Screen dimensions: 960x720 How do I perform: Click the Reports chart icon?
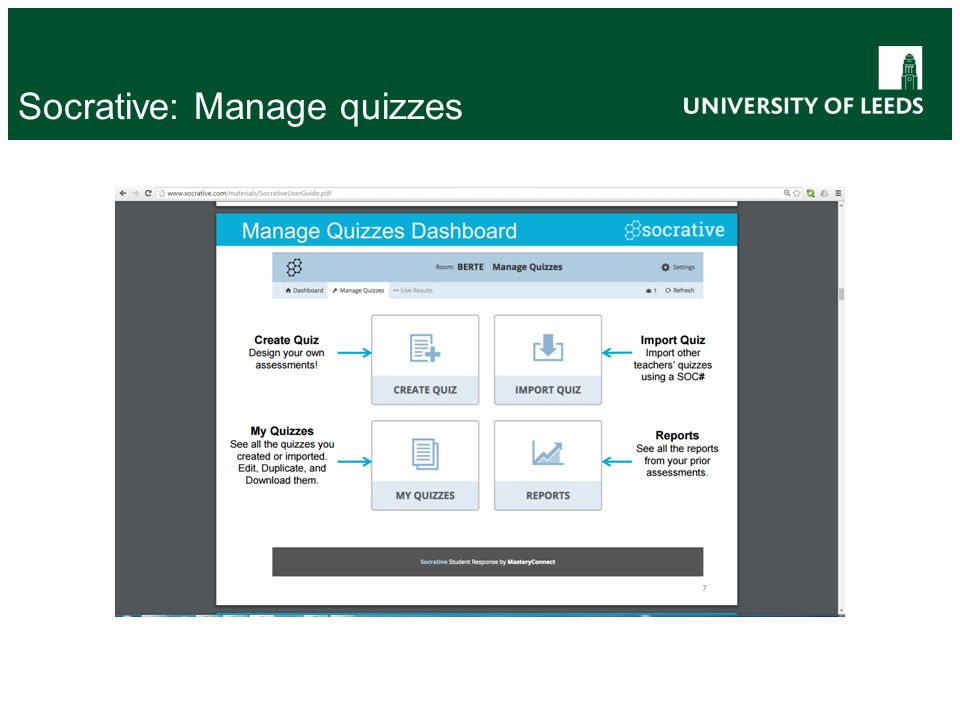tap(548, 453)
